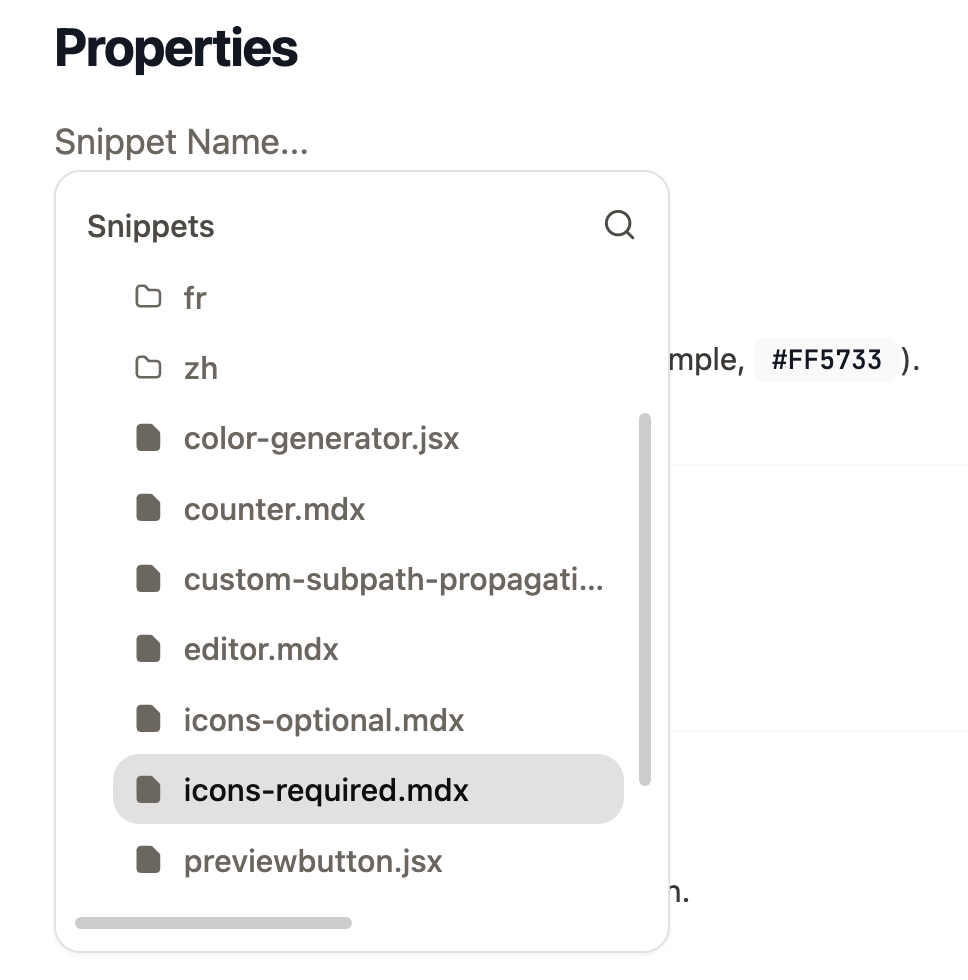This screenshot has width=968, height=980.
Task: Open the search icon in the Snippets panel
Action: tap(619, 225)
